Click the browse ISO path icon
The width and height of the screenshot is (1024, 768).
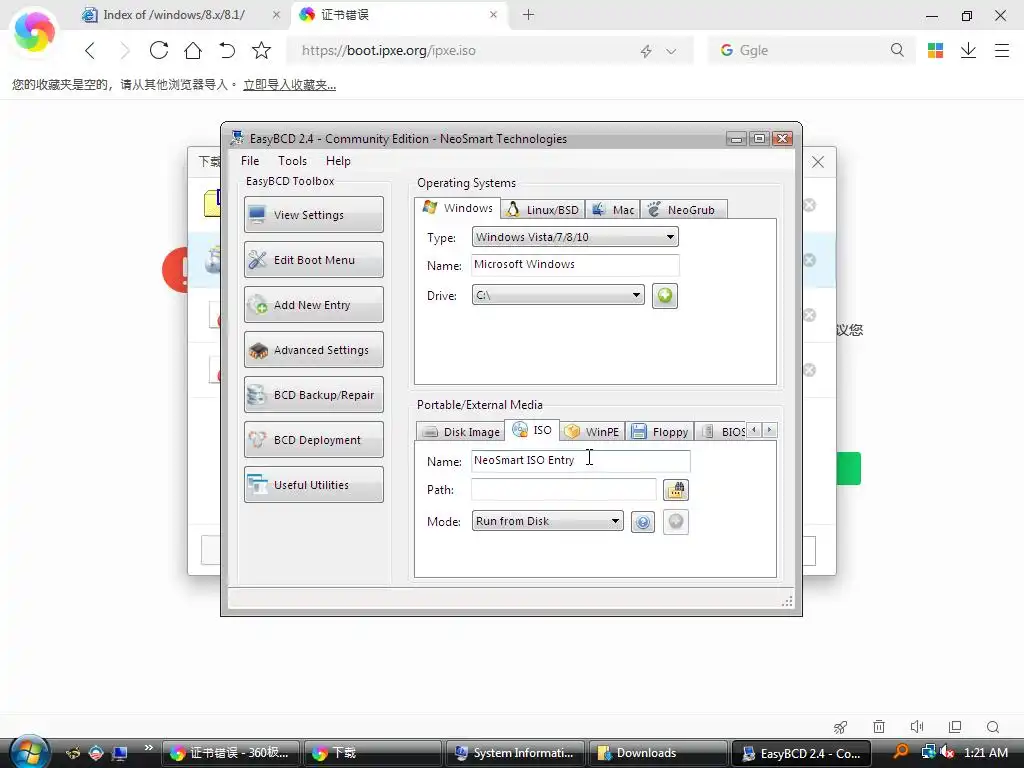pyautogui.click(x=675, y=490)
